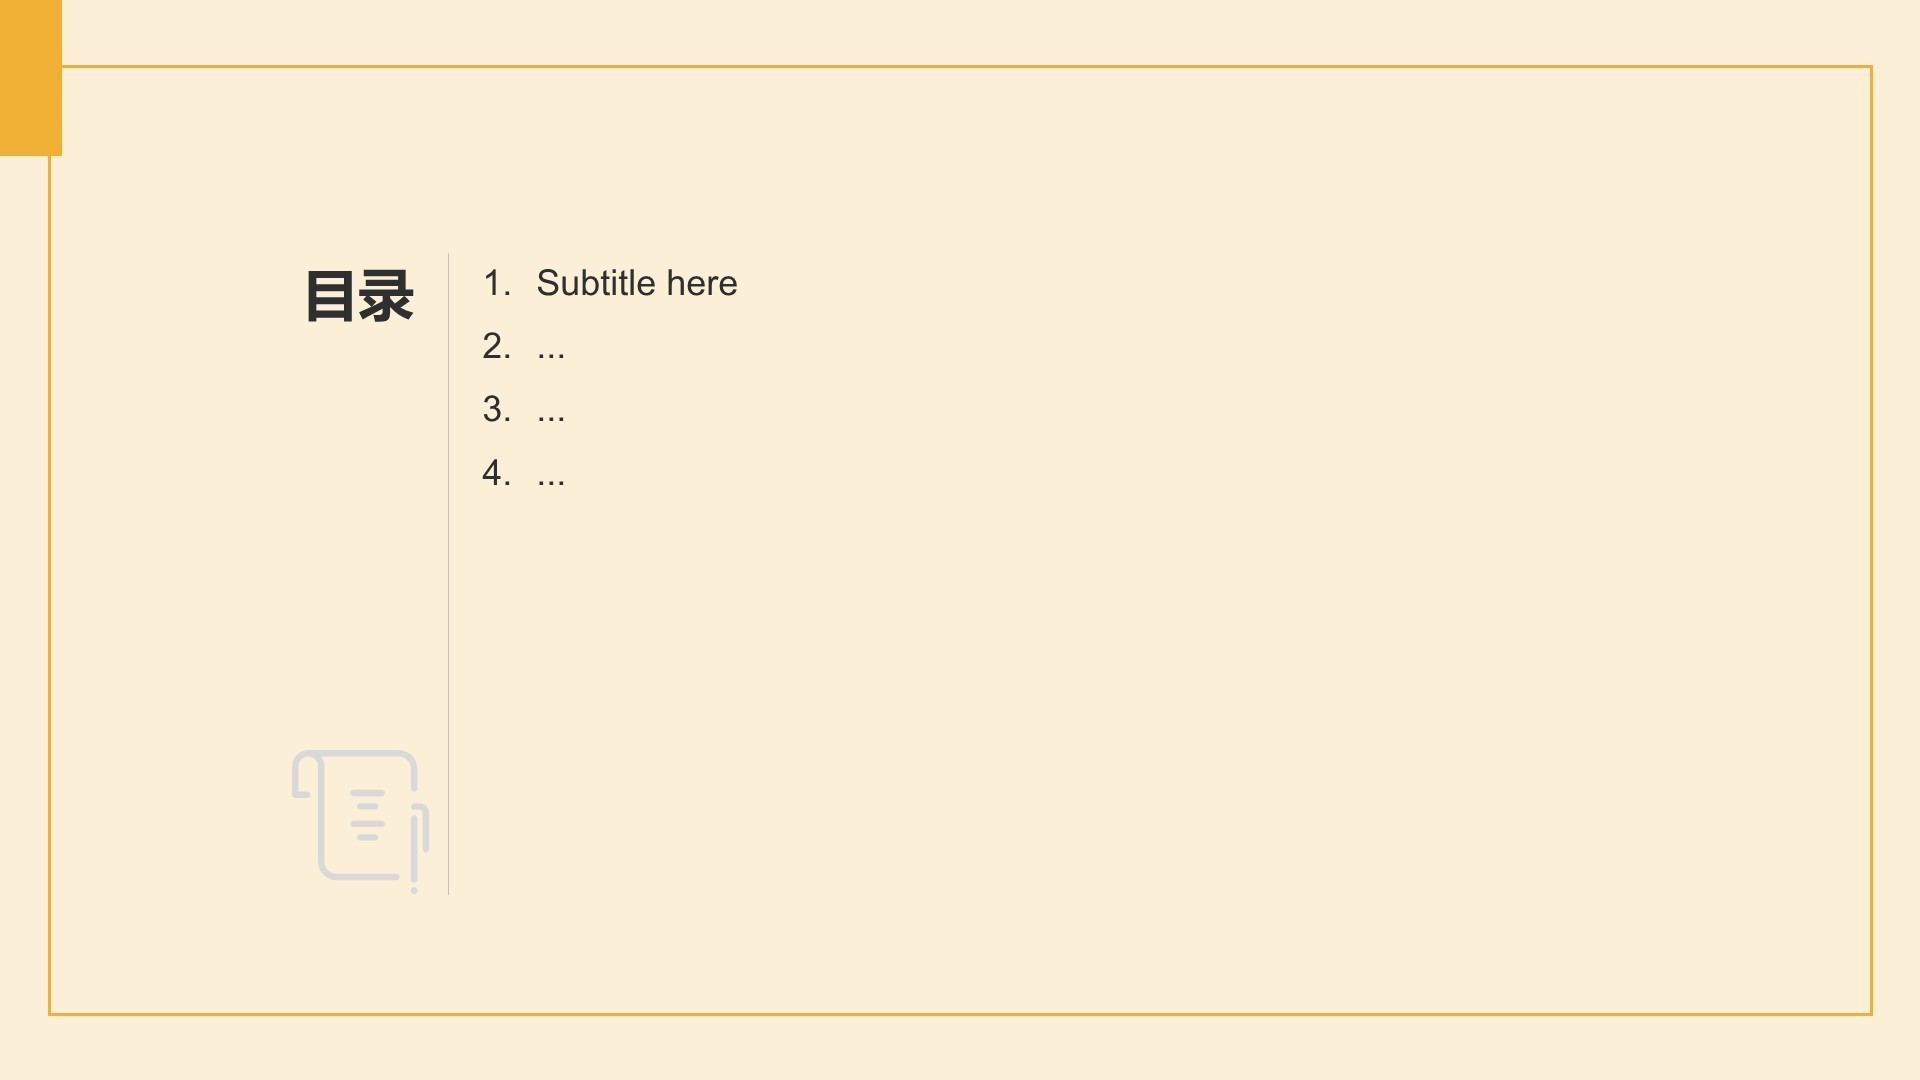Viewport: 1920px width, 1080px height.
Task: Click the 录 character in the title
Action: (386, 296)
